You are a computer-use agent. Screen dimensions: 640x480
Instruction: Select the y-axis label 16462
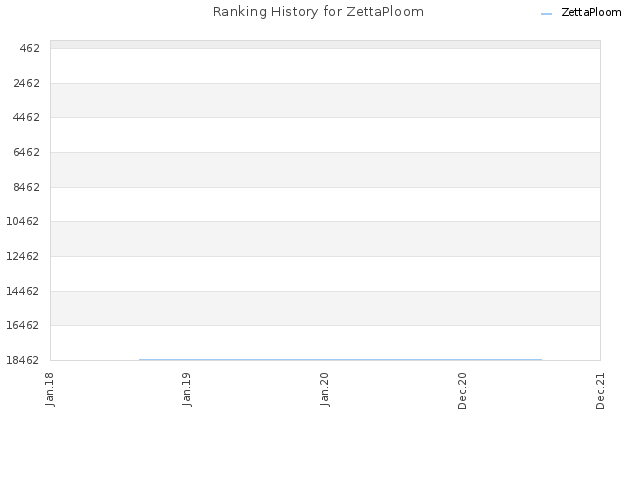(x=23, y=325)
